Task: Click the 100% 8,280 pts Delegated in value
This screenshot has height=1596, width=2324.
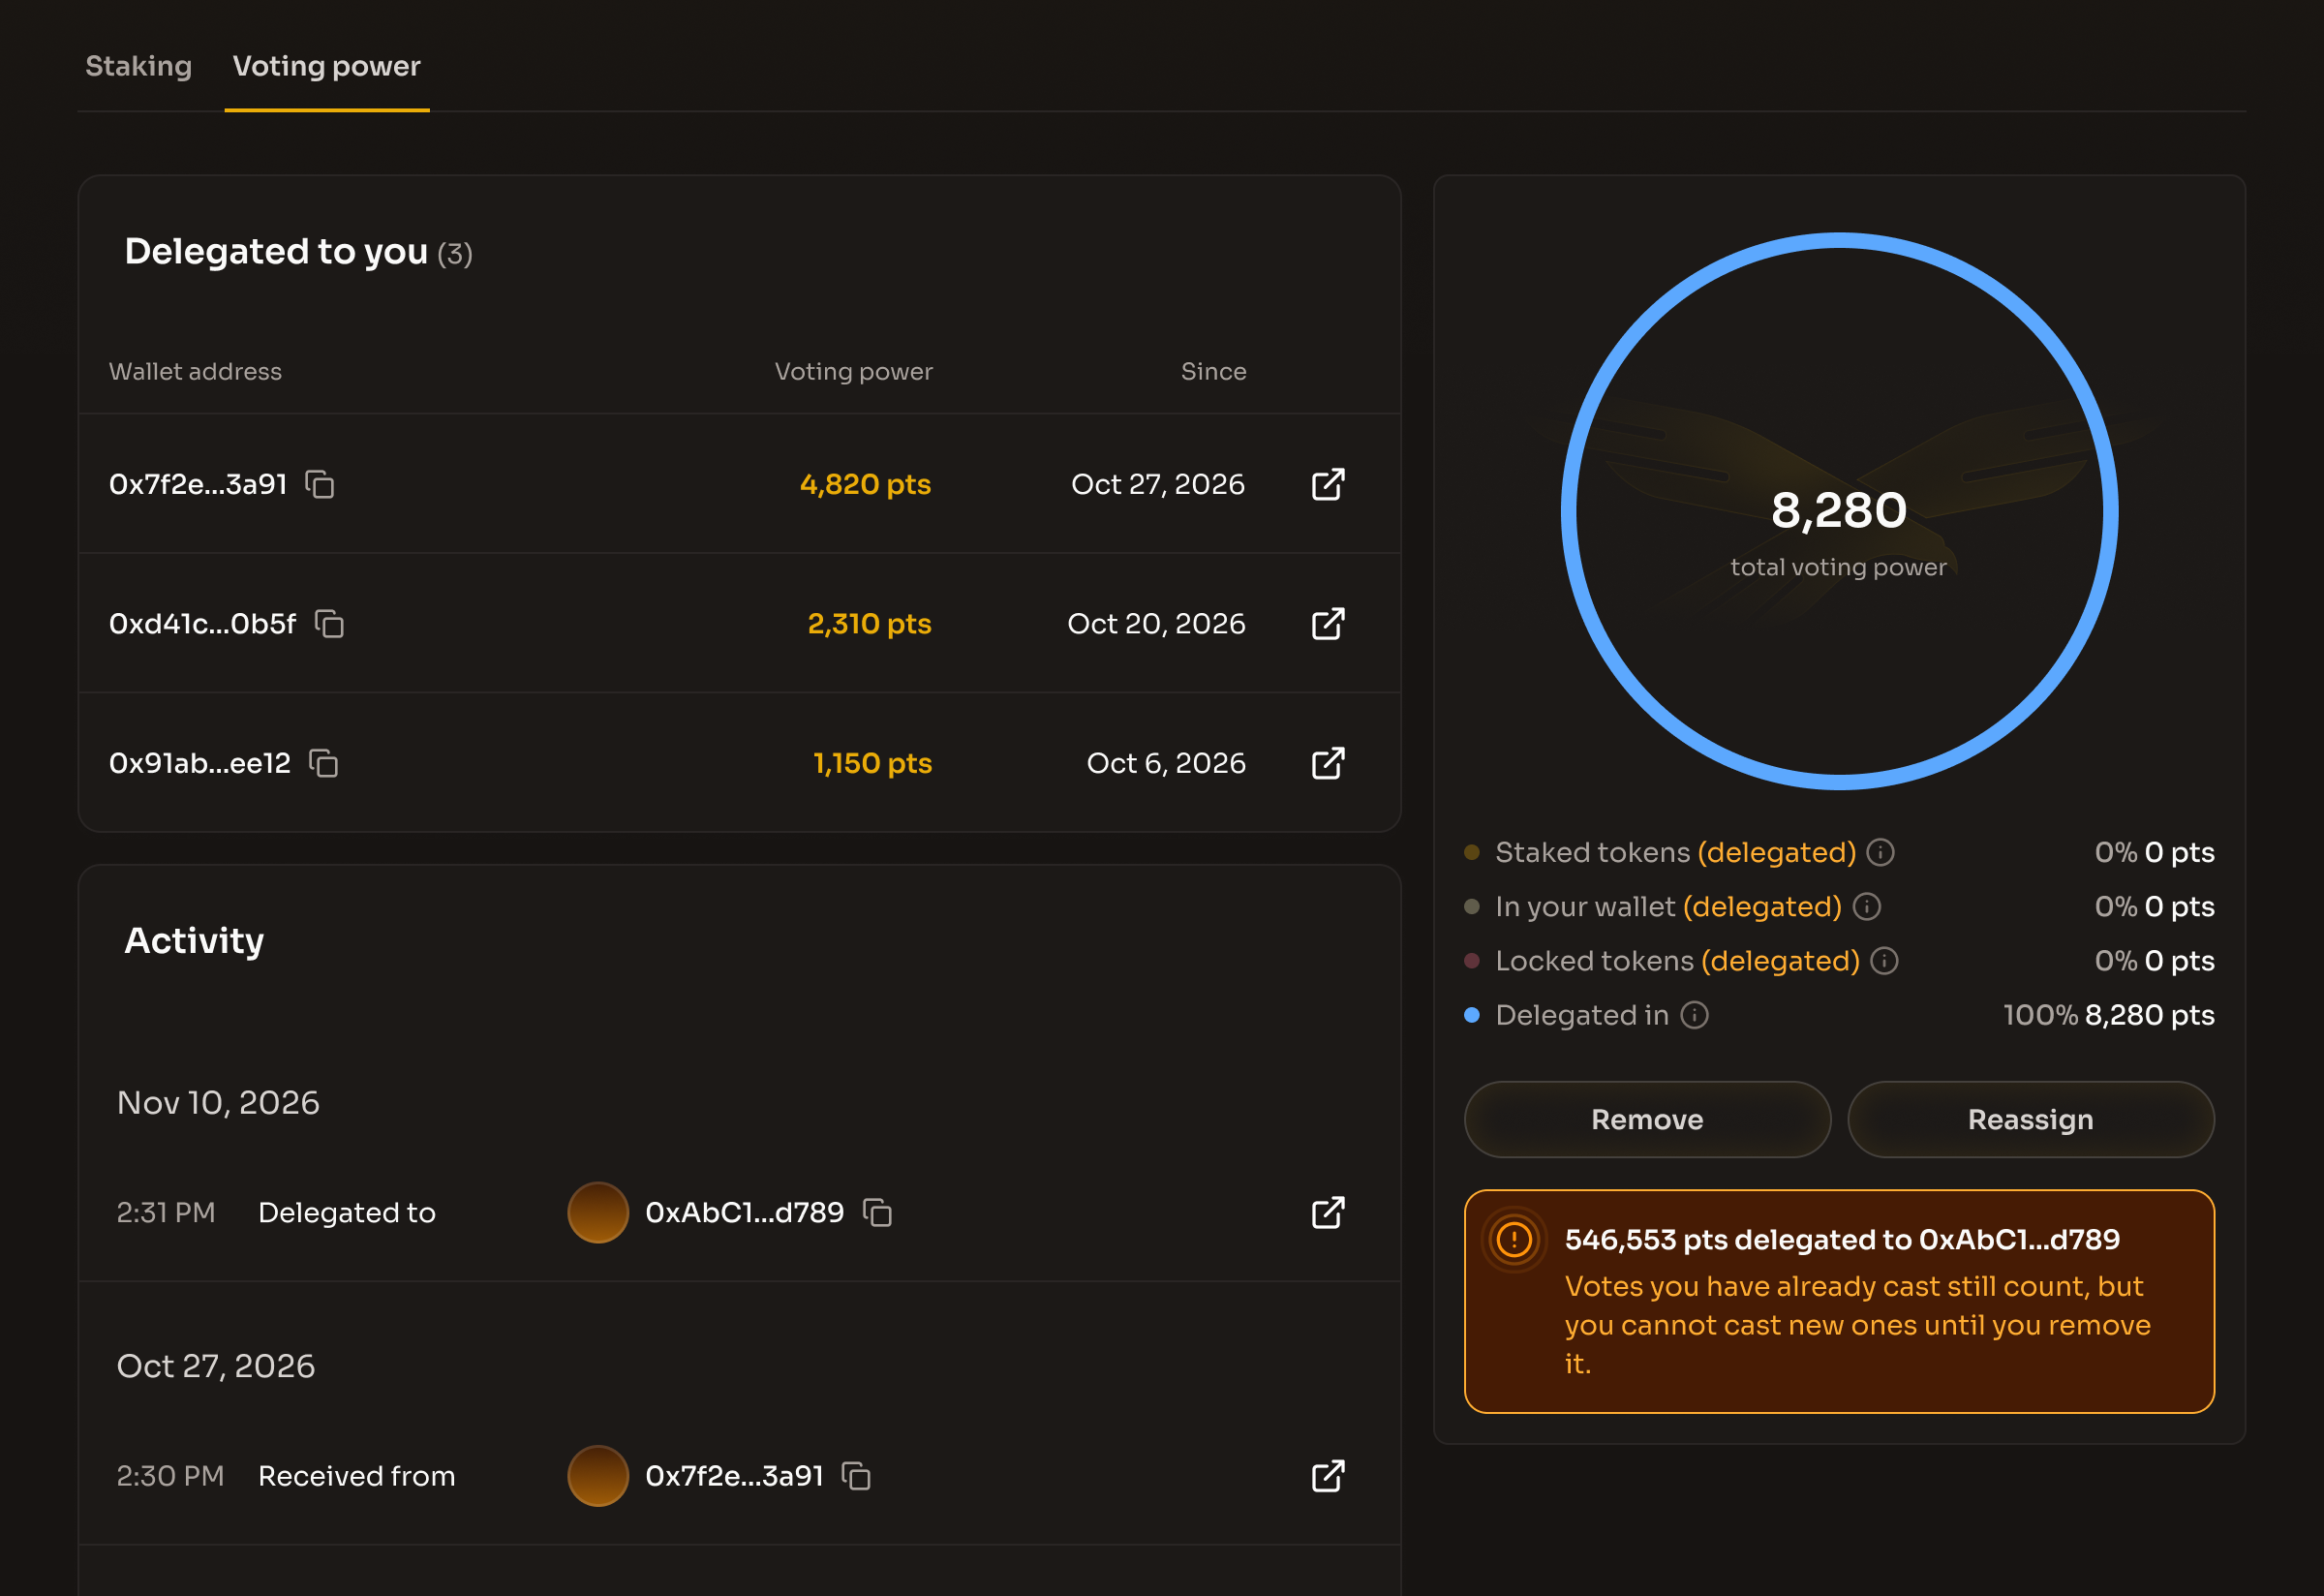Action: (2108, 1016)
